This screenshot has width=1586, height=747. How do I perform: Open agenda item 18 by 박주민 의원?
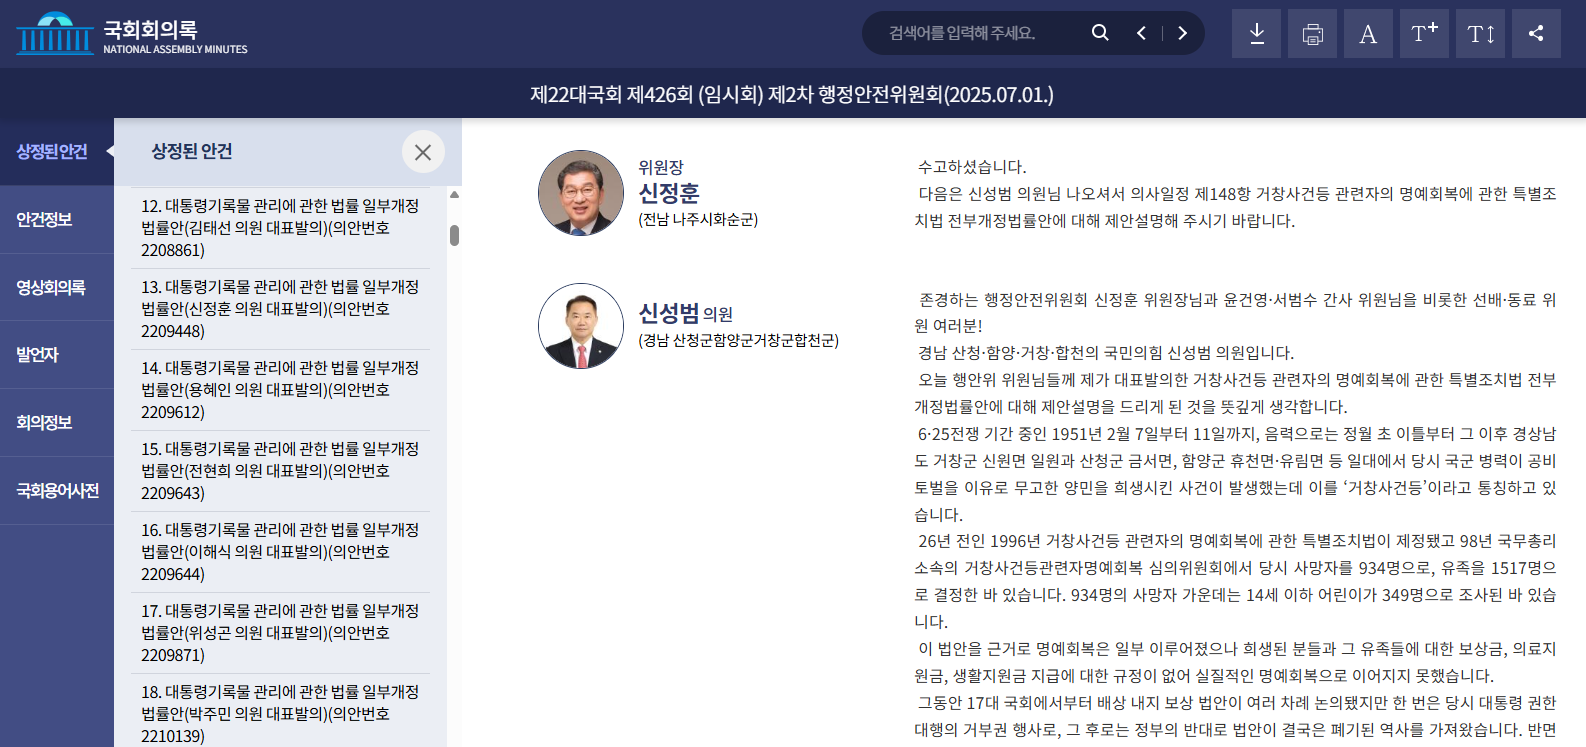tap(280, 712)
